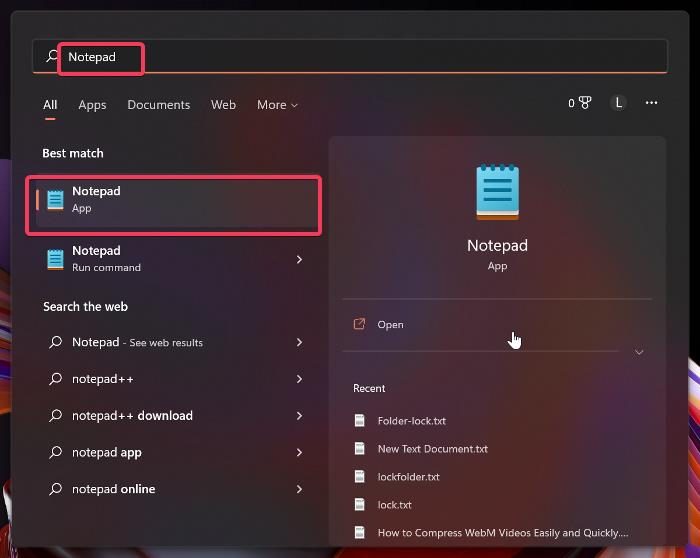Open the three-dot options menu
700x558 pixels.
(x=651, y=103)
